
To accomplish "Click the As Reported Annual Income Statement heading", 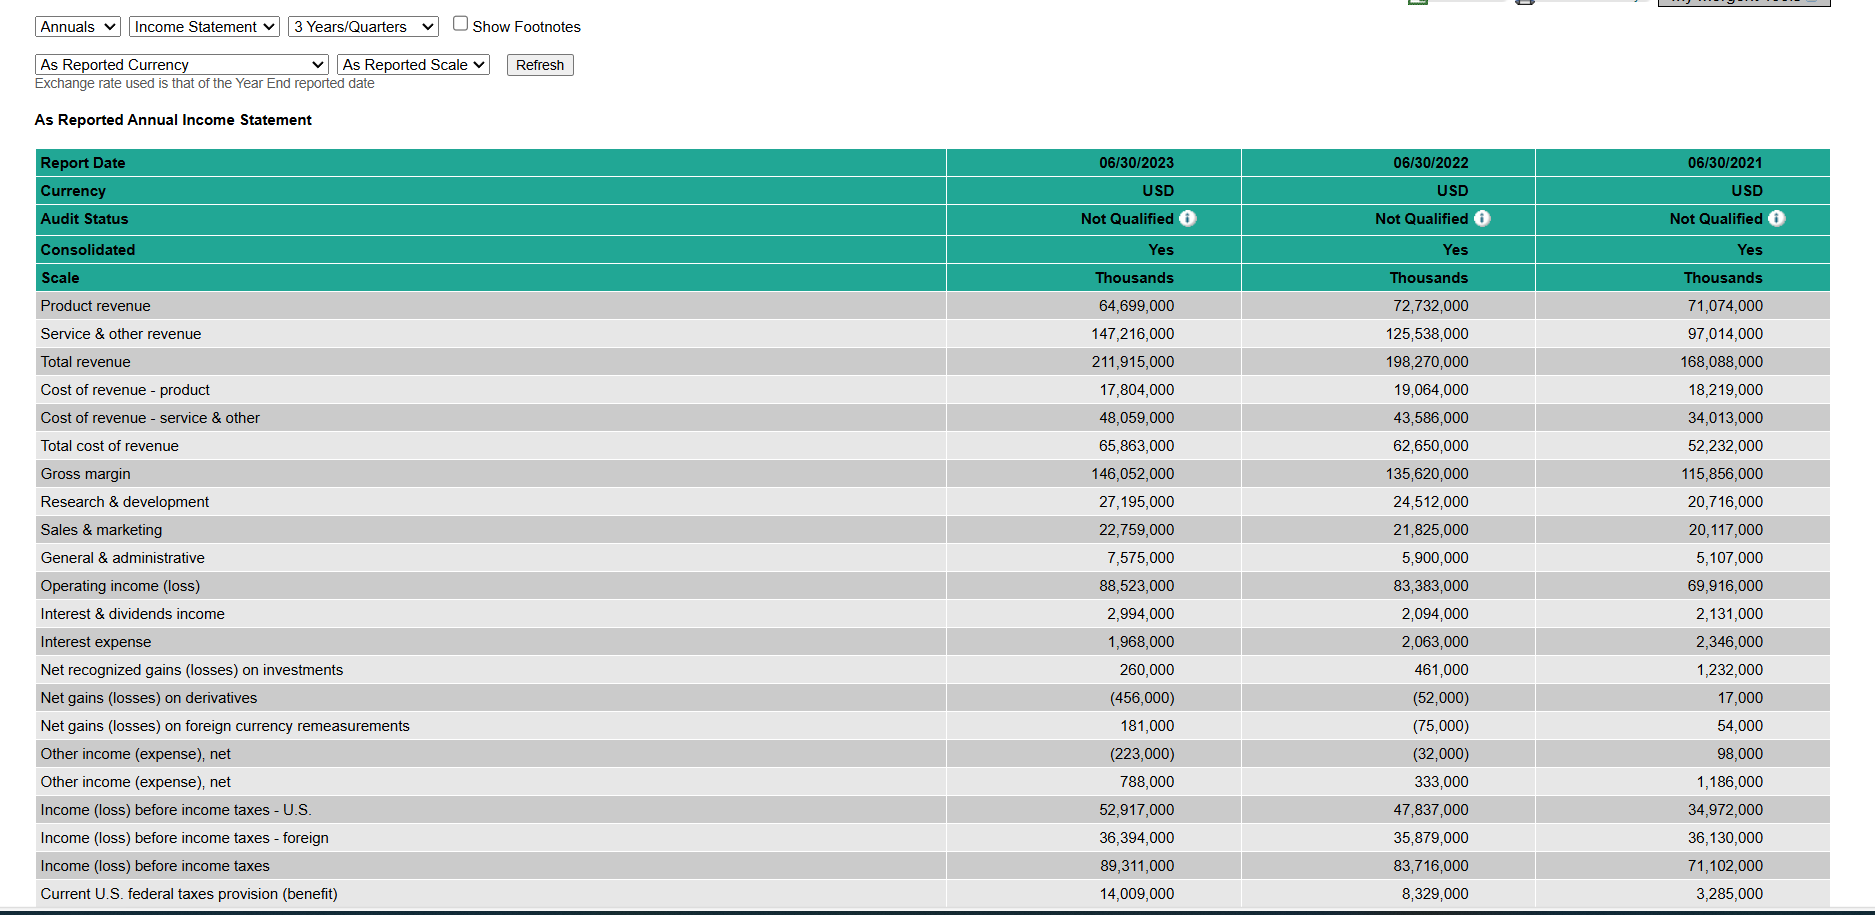I will [172, 119].
